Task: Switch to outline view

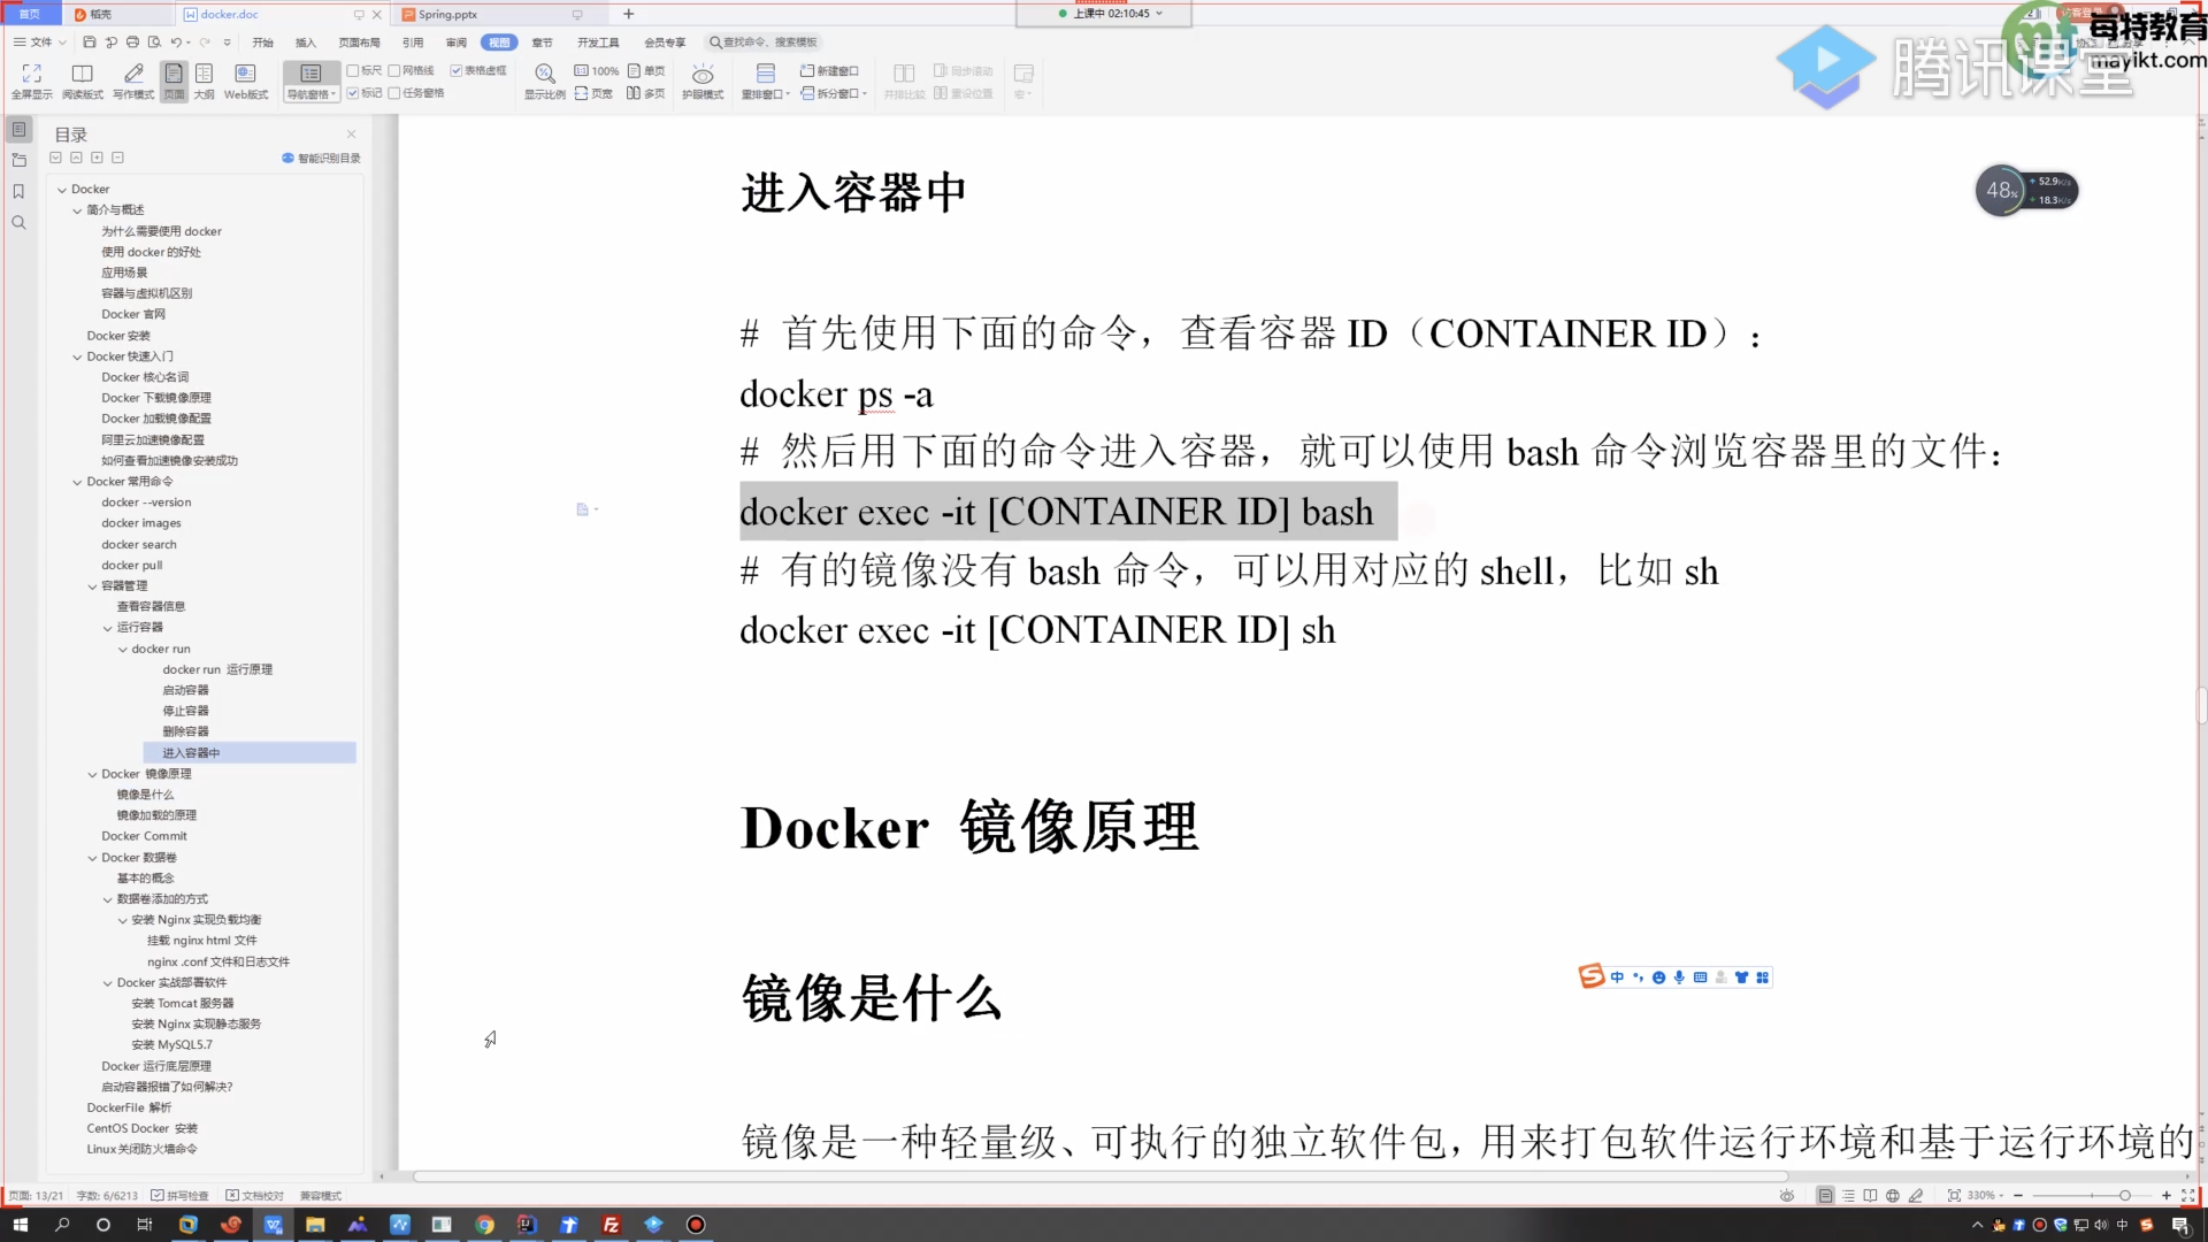Action: (x=204, y=81)
